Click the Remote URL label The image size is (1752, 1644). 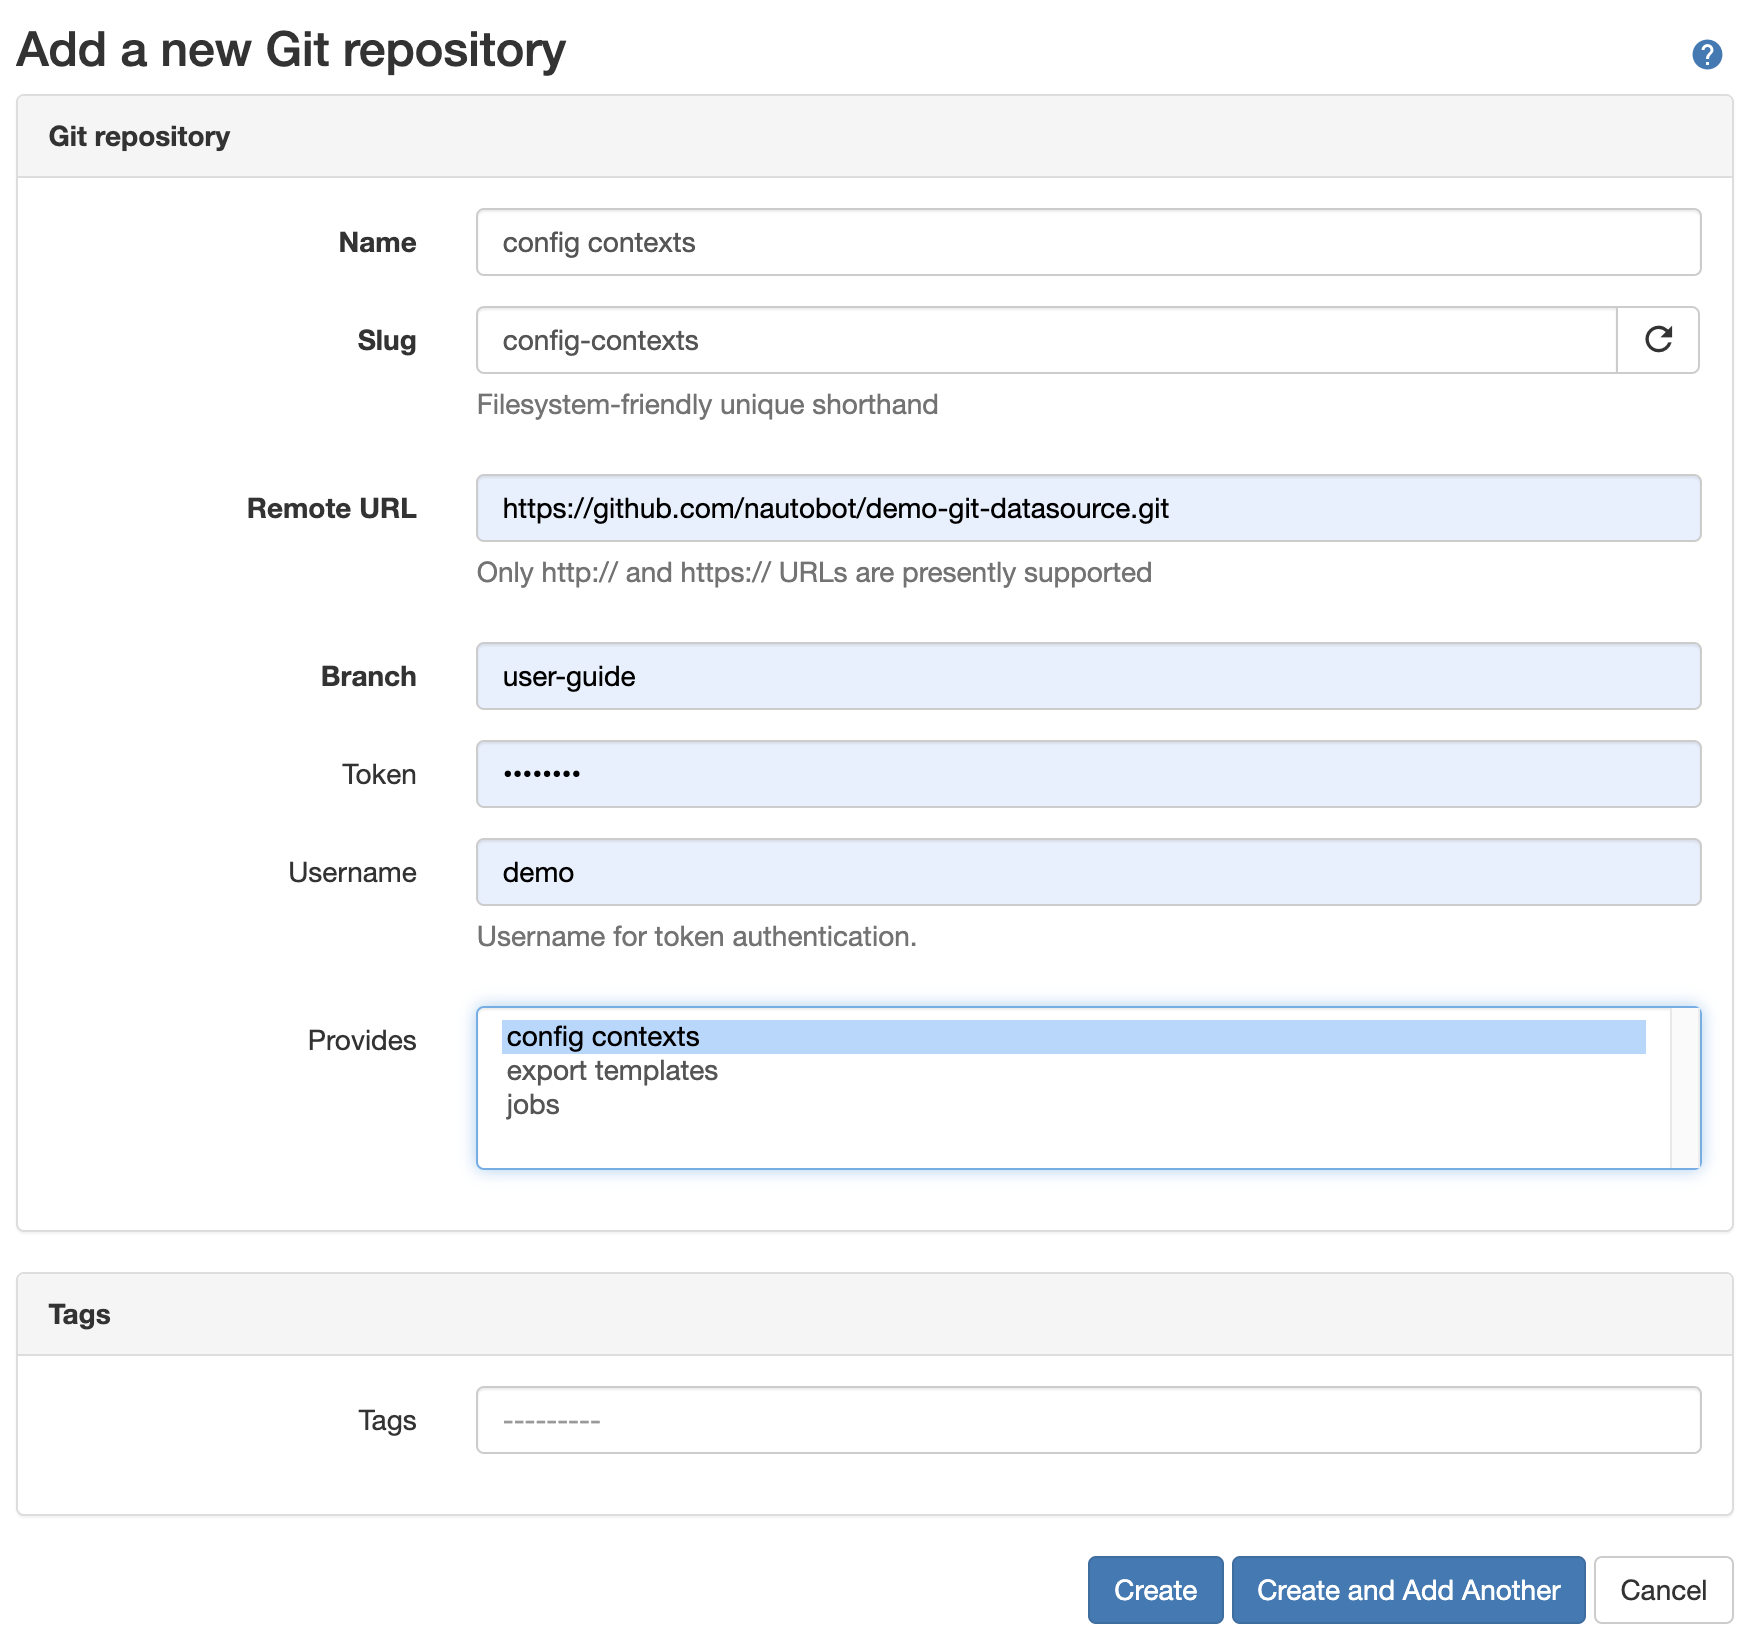(x=331, y=508)
